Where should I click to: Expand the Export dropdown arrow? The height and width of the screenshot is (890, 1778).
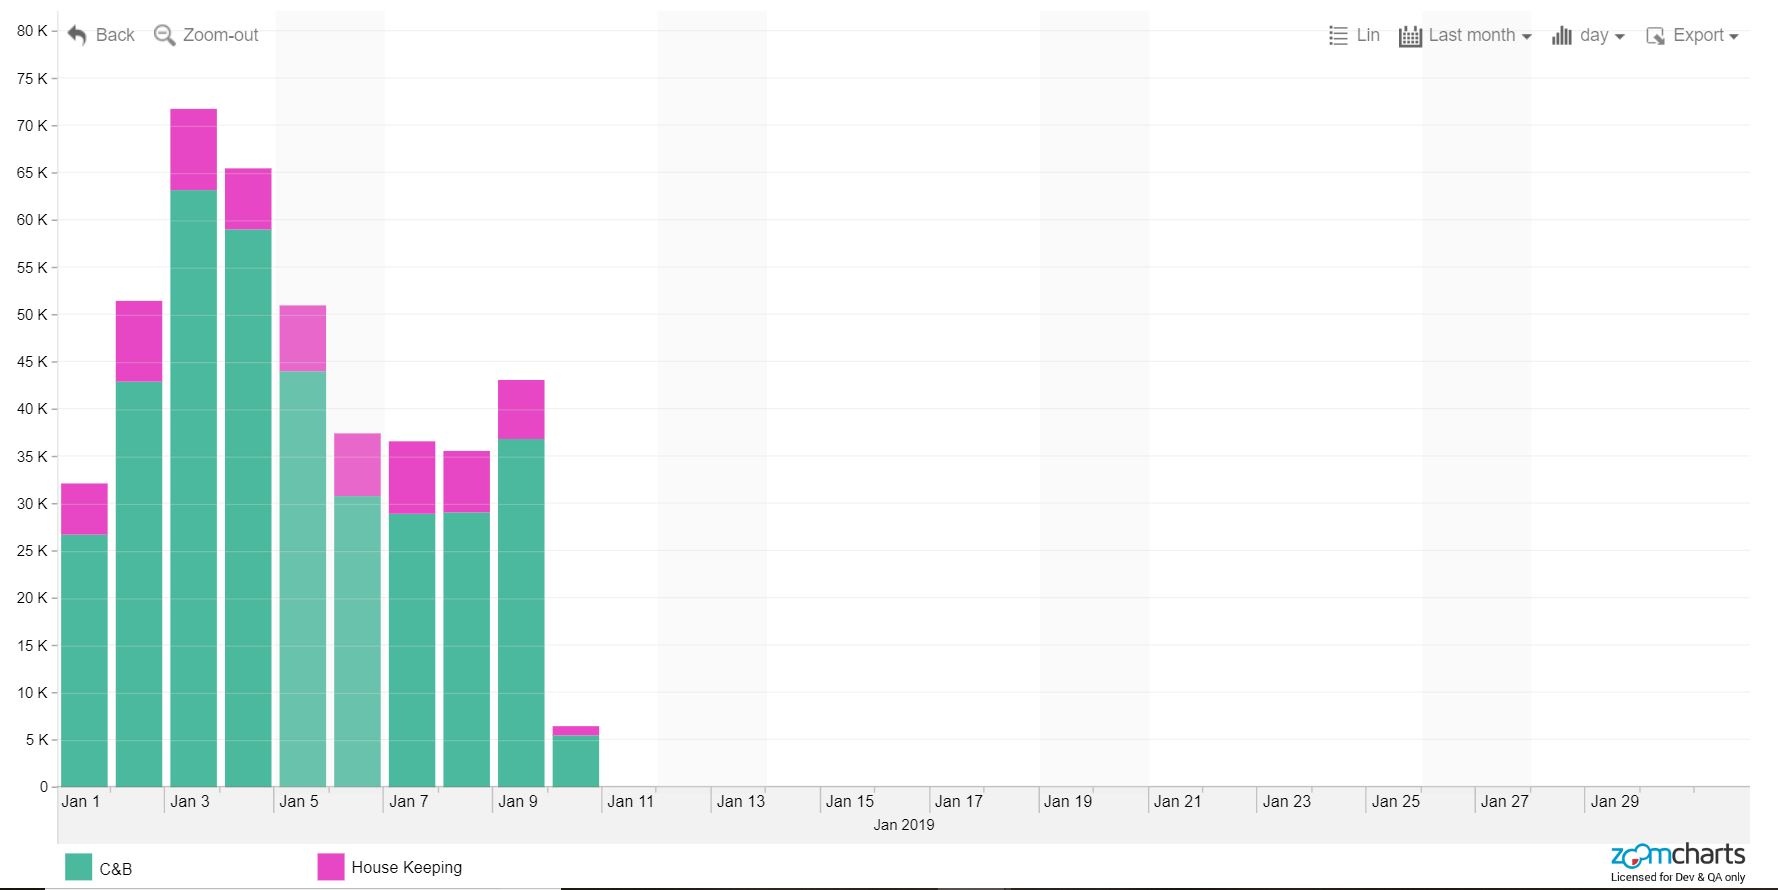coord(1733,36)
